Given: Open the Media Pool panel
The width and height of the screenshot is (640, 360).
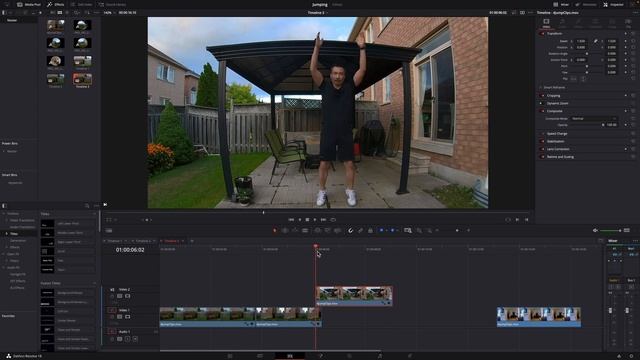Looking at the screenshot, I should 29,4.
